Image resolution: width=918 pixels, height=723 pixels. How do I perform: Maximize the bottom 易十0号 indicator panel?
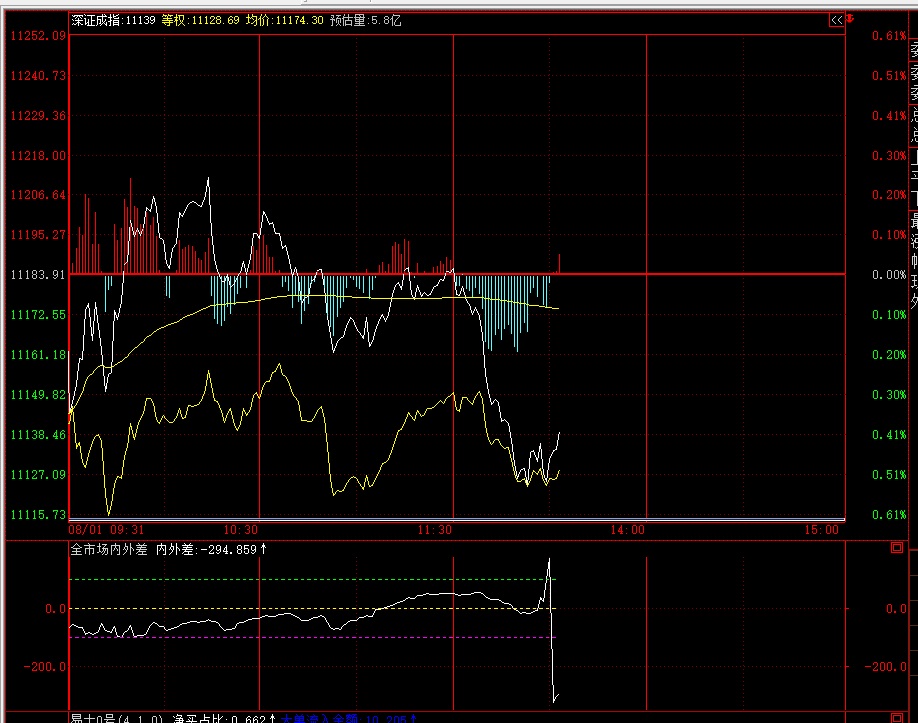tap(896, 717)
